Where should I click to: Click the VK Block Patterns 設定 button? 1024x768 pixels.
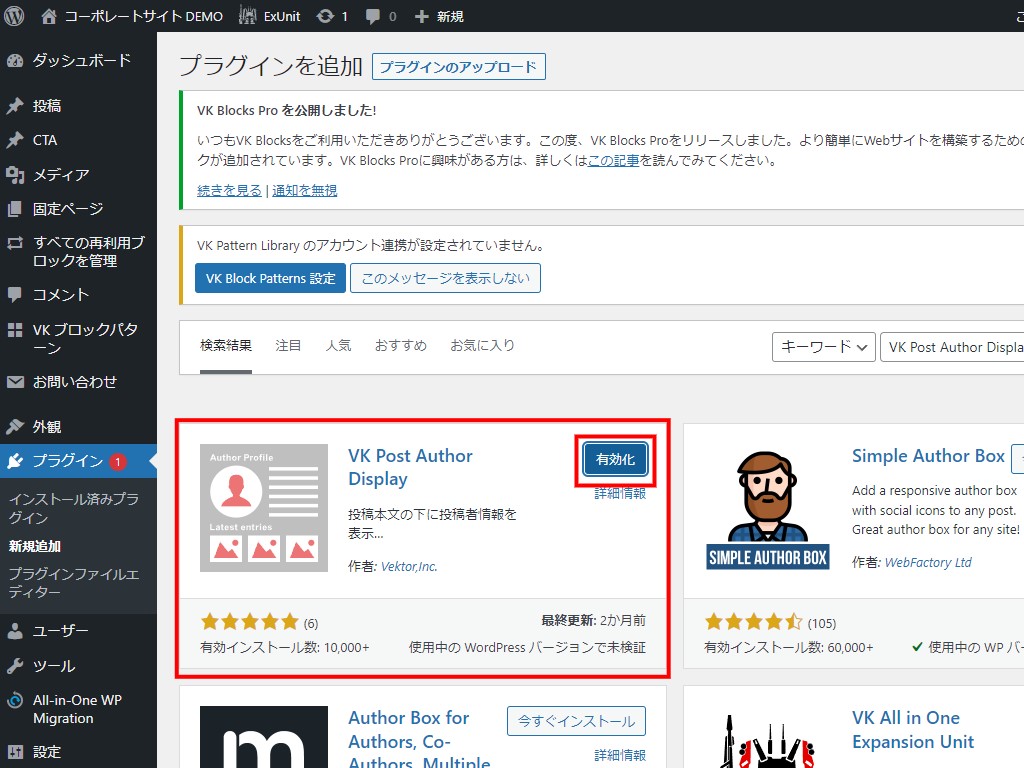tap(270, 278)
